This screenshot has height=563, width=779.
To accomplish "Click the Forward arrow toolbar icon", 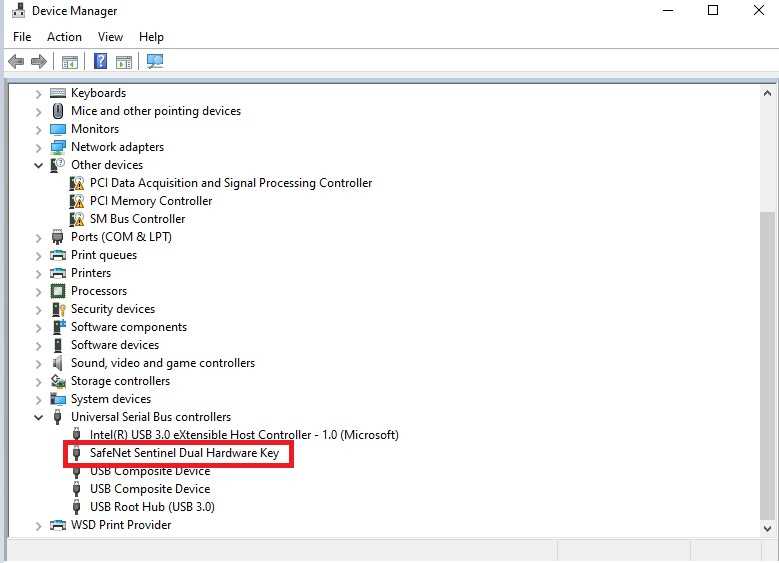I will click(39, 62).
